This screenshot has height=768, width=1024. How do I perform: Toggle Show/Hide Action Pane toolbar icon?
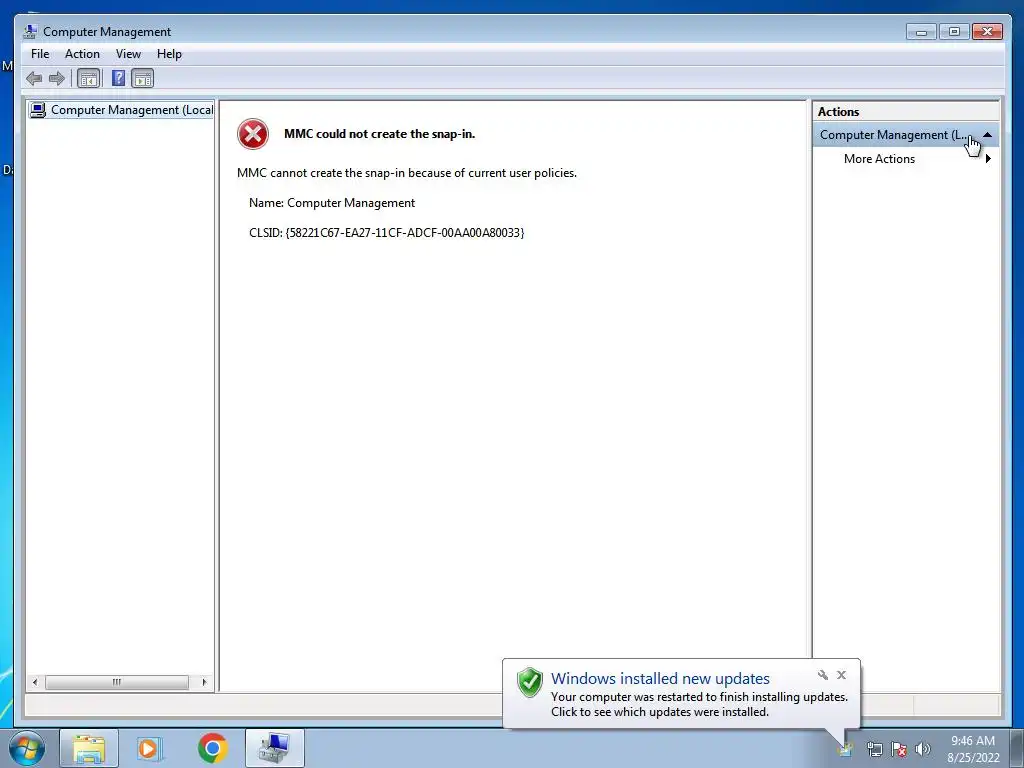142,79
